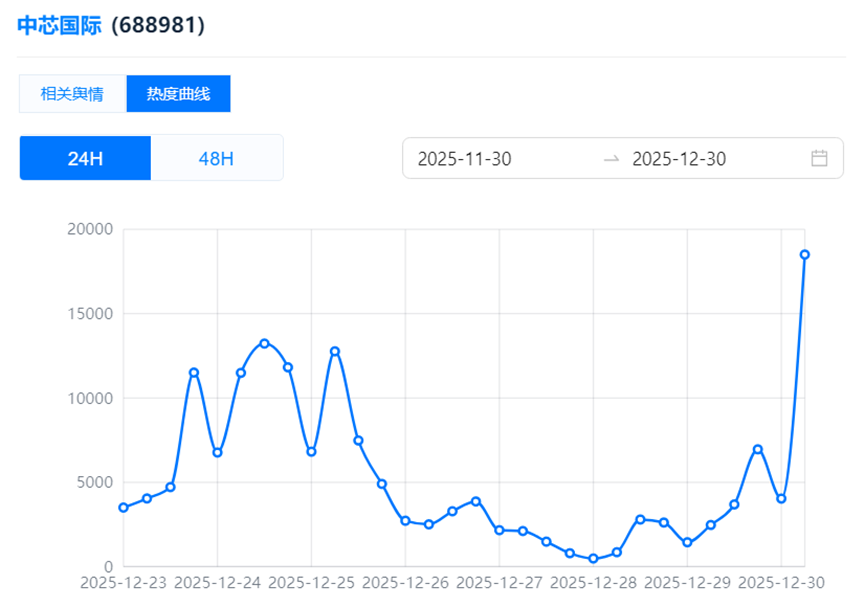
Task: Switch to the 48H time range
Action: point(216,158)
